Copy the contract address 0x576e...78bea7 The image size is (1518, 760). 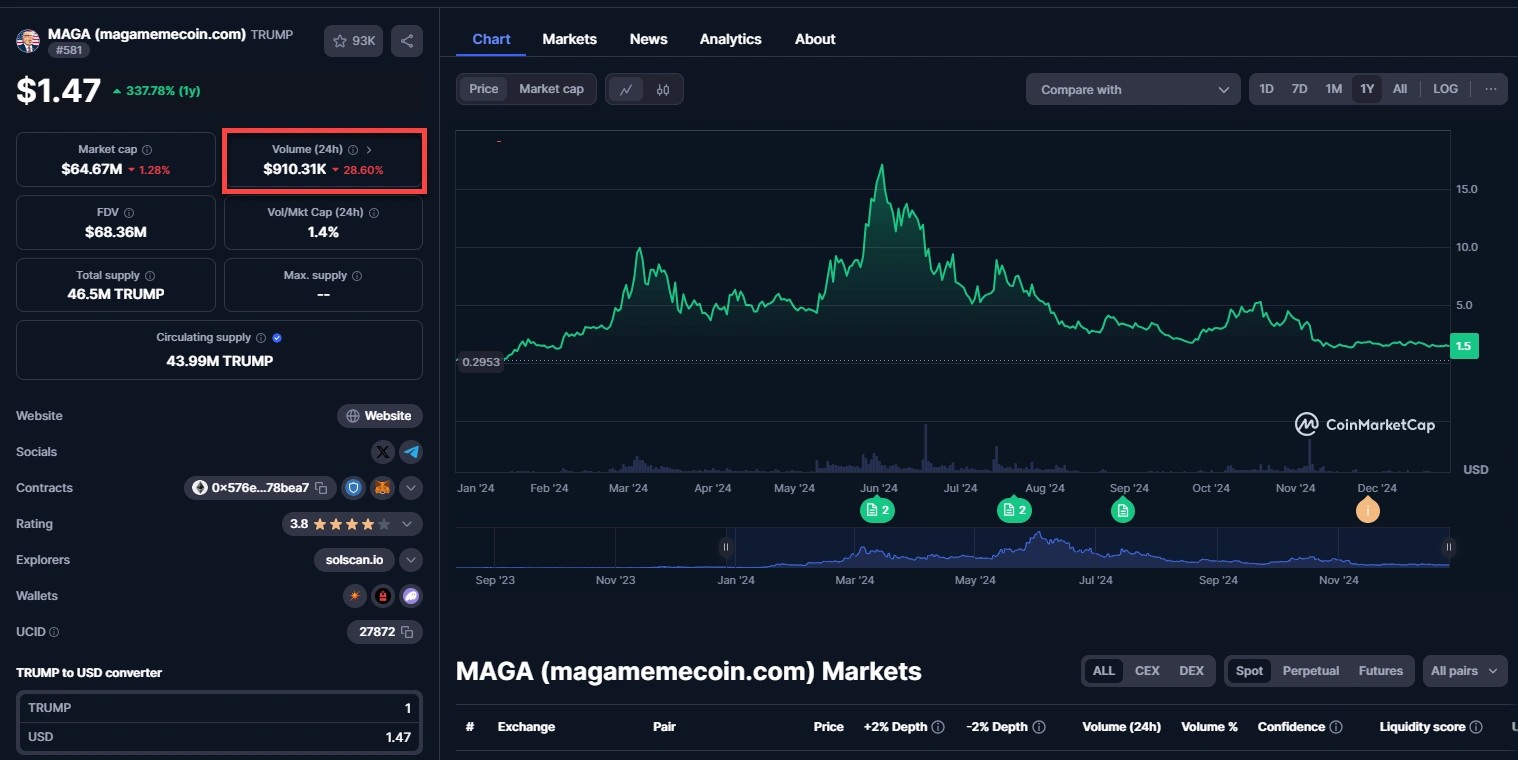click(321, 488)
